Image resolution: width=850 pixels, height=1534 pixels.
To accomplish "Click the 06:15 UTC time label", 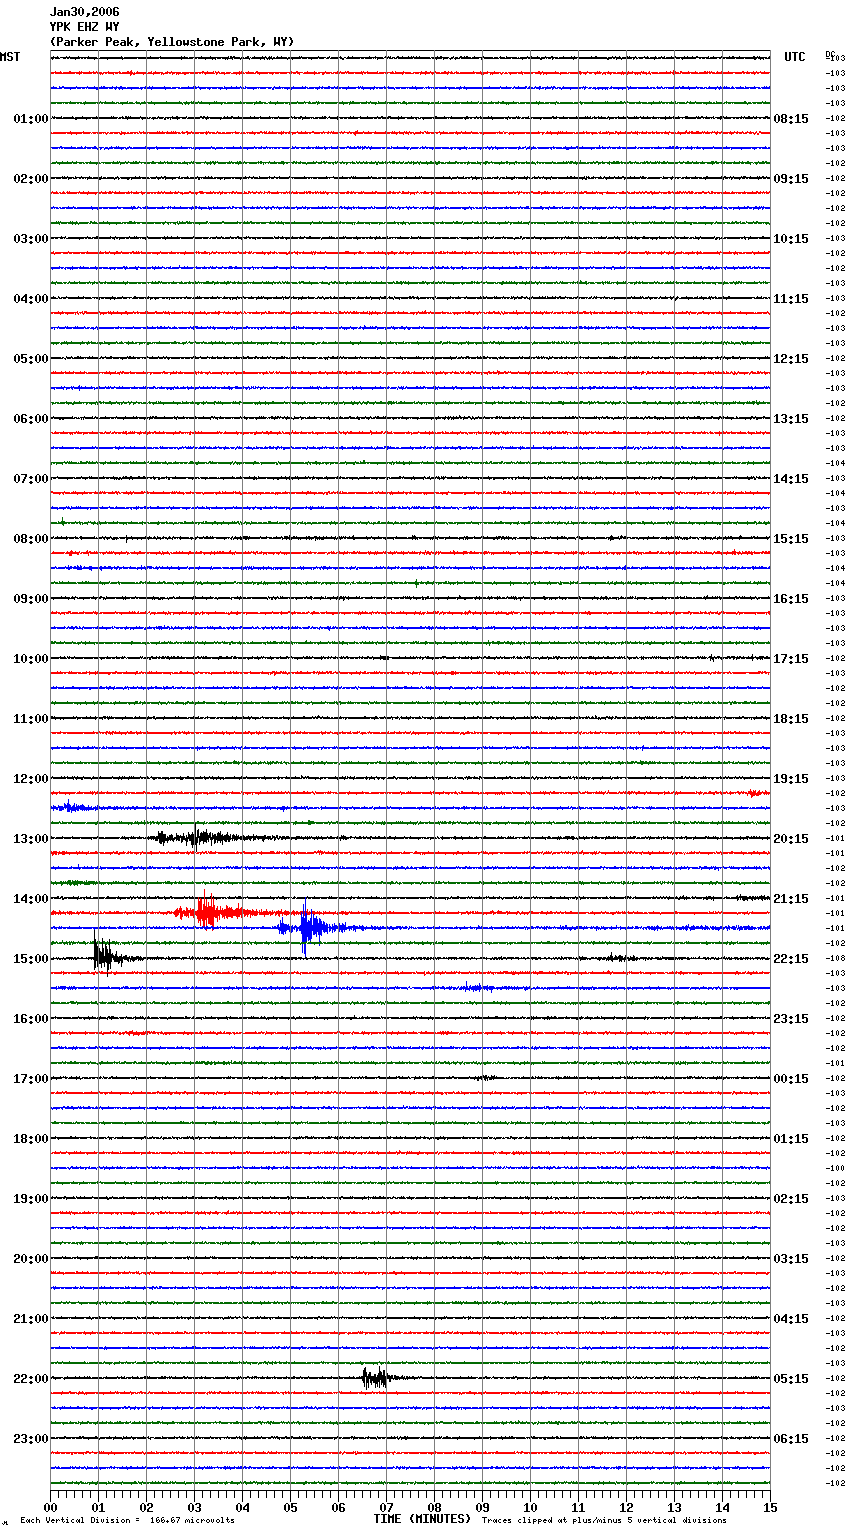I will click(x=791, y=1439).
